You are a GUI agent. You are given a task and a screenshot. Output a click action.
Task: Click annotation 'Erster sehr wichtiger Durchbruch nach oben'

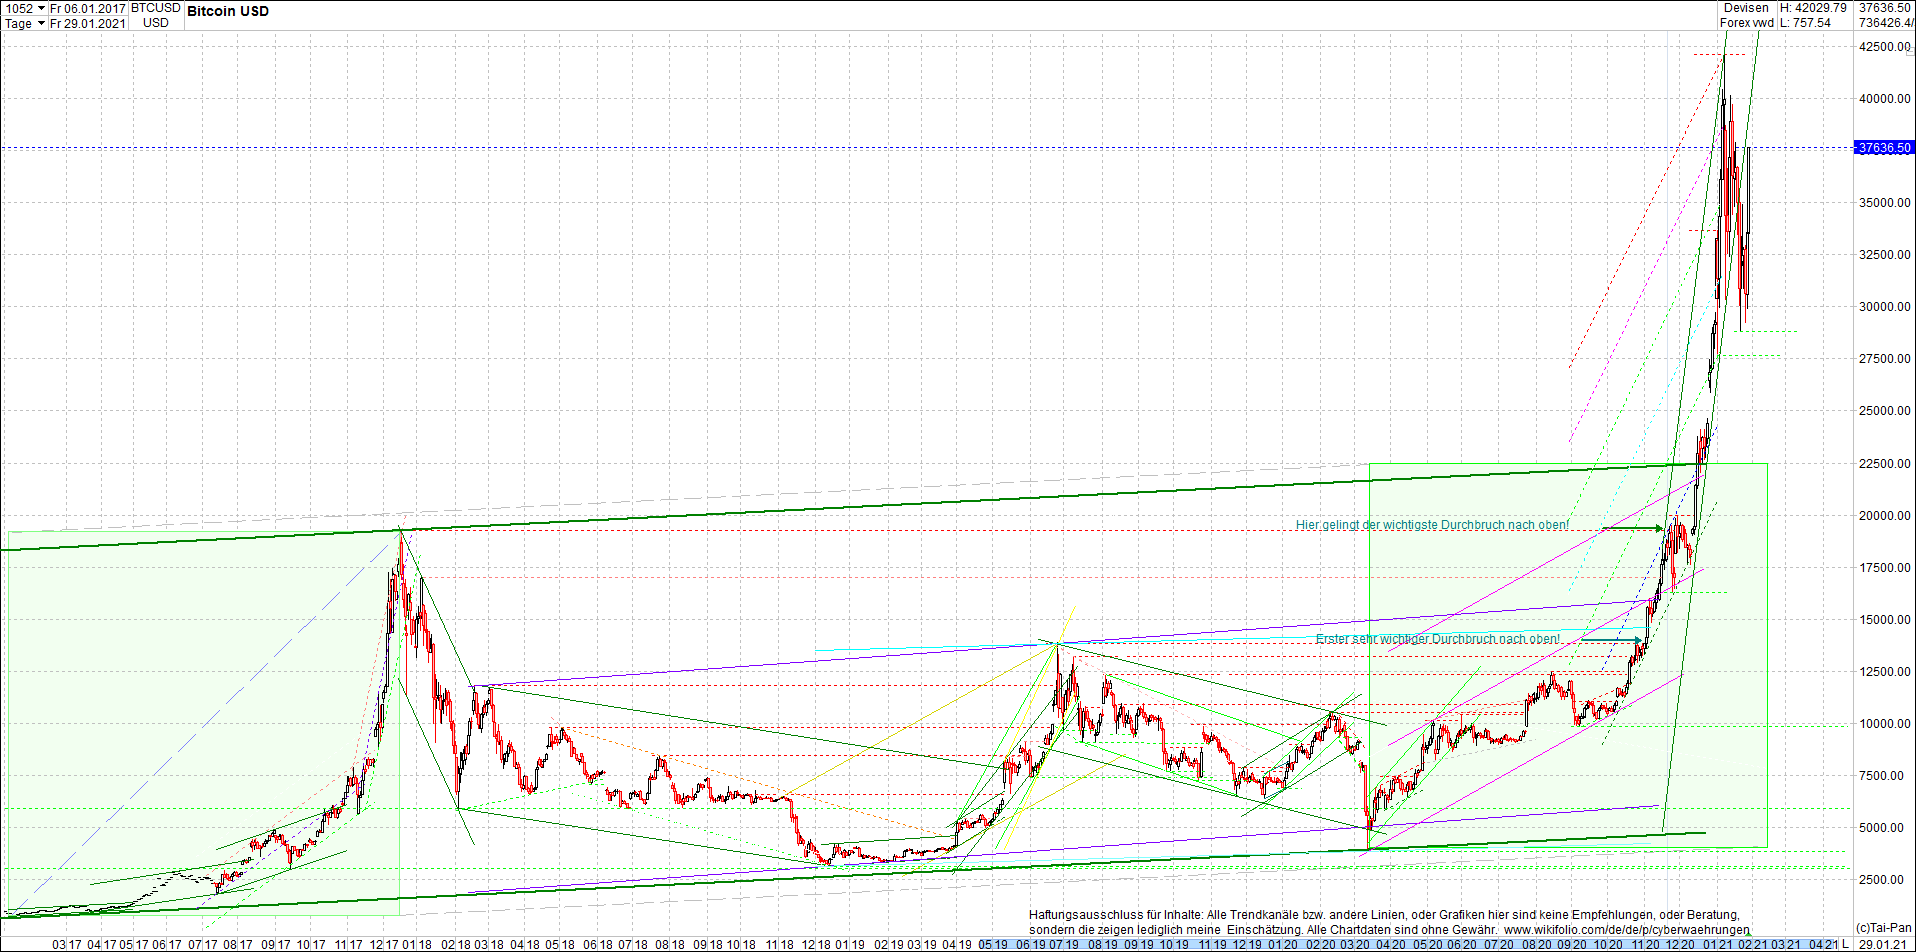click(x=1438, y=639)
